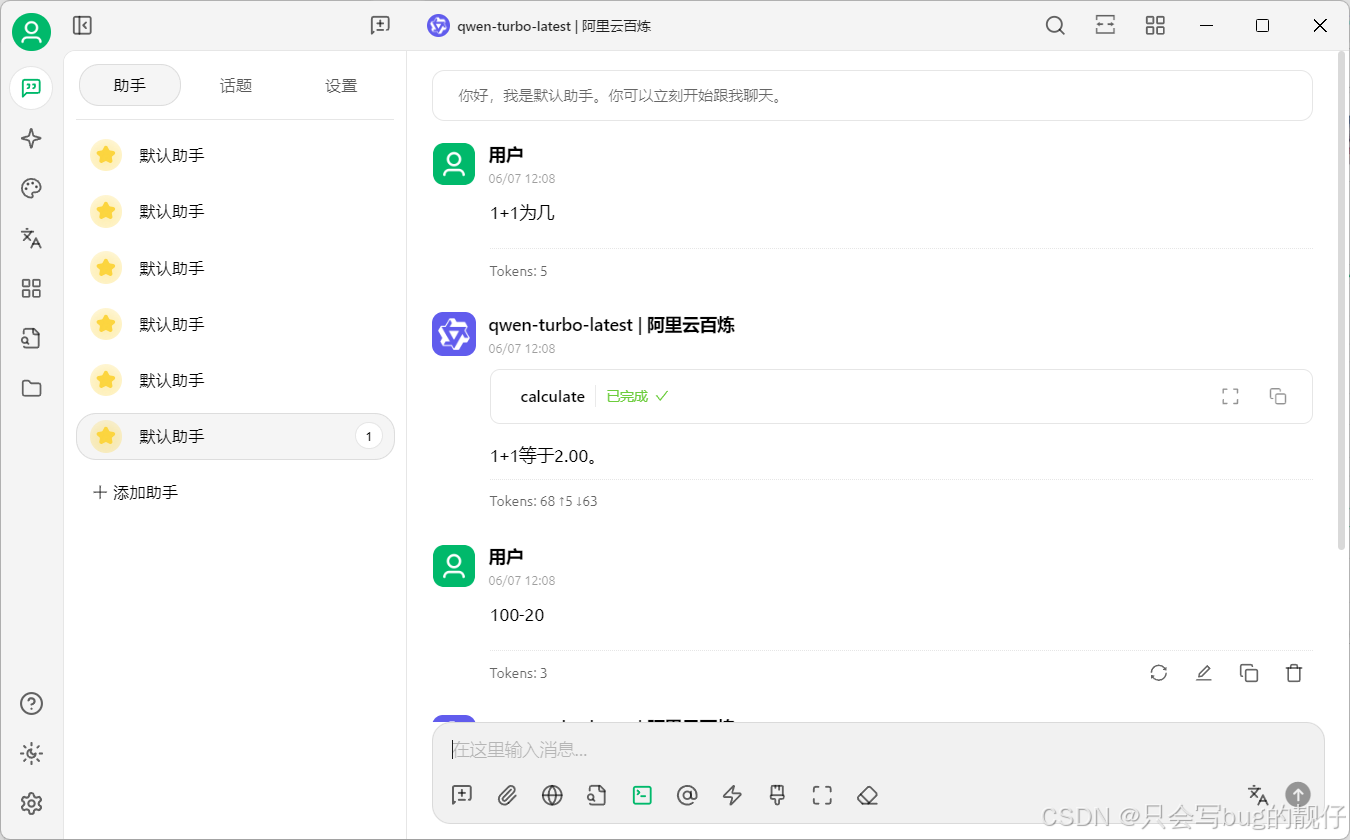This screenshot has width=1350, height=840.
Task: Select the 默认助手 entry with badge 1
Action: [235, 437]
